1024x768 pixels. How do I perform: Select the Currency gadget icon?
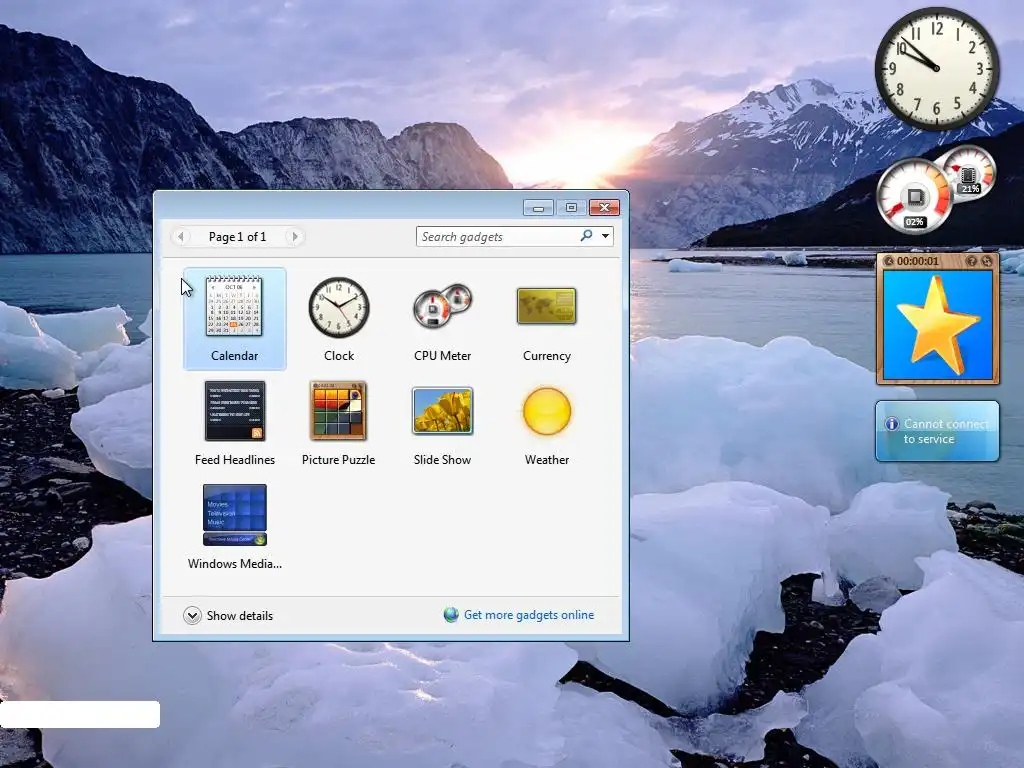pyautogui.click(x=547, y=306)
